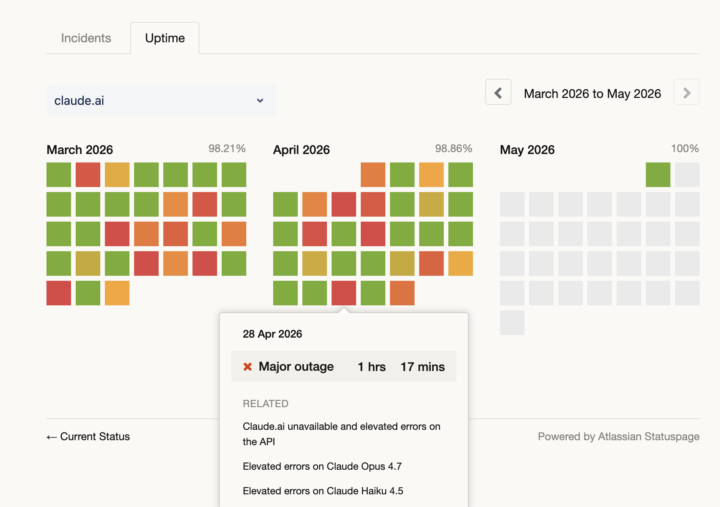Click the Major outage duration row
720x507 pixels.
click(343, 366)
